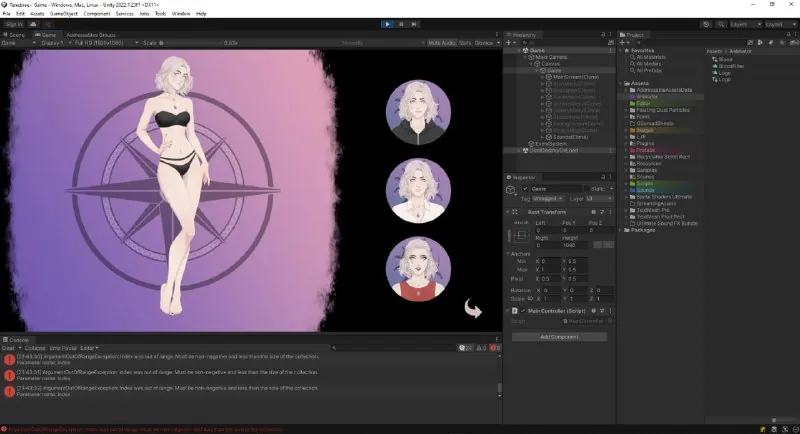This screenshot has width=800, height=434.
Task: Open the Layout dropdown in the top toolbar
Action: coord(781,24)
